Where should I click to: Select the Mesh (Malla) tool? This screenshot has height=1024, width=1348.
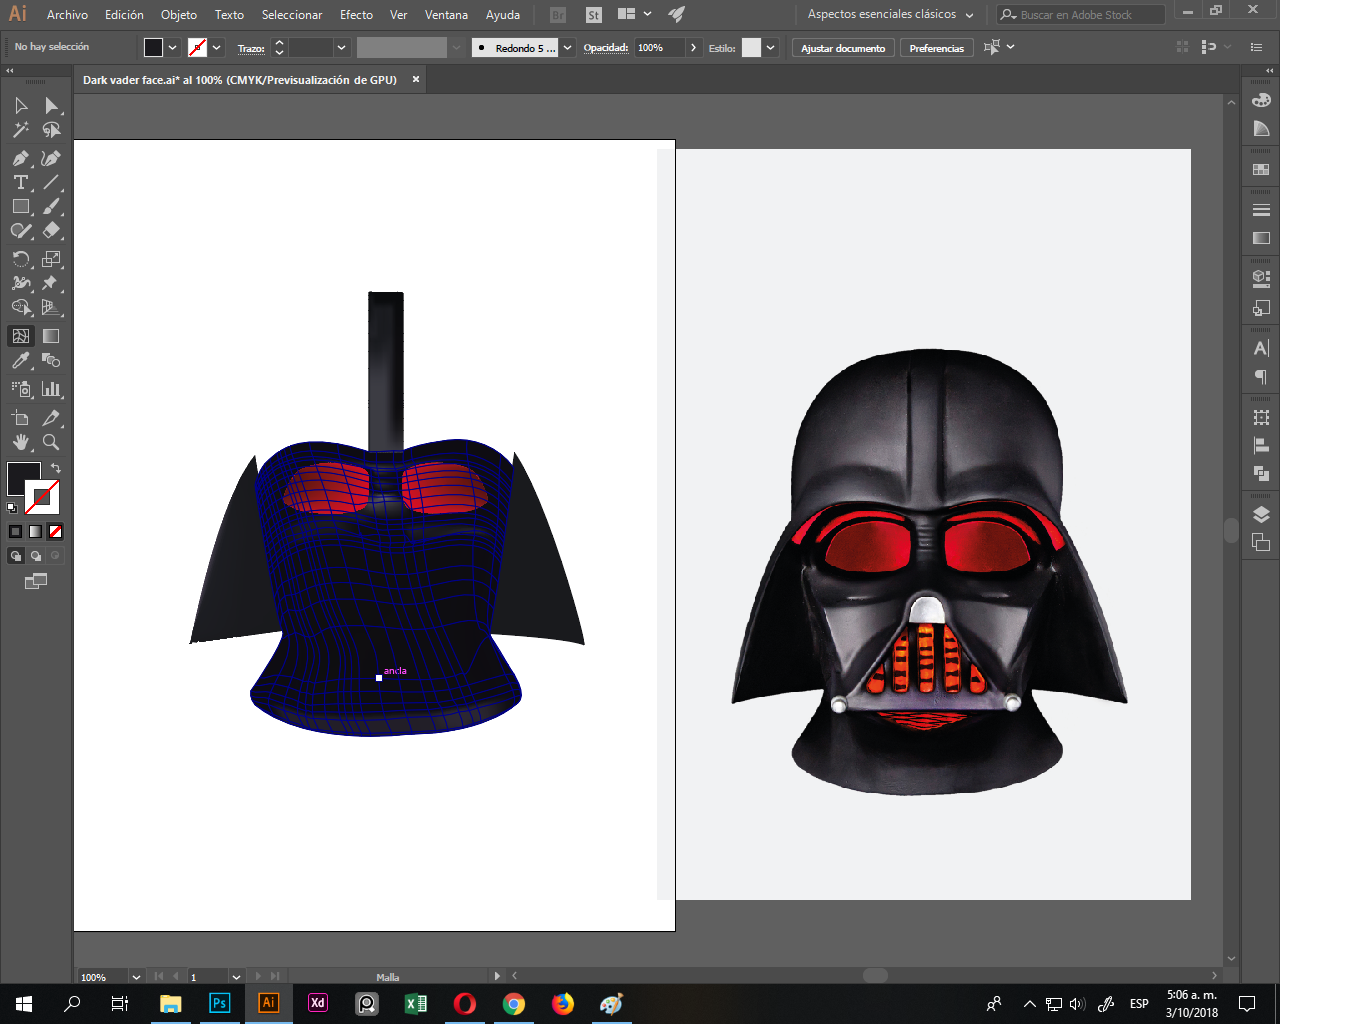tap(21, 336)
